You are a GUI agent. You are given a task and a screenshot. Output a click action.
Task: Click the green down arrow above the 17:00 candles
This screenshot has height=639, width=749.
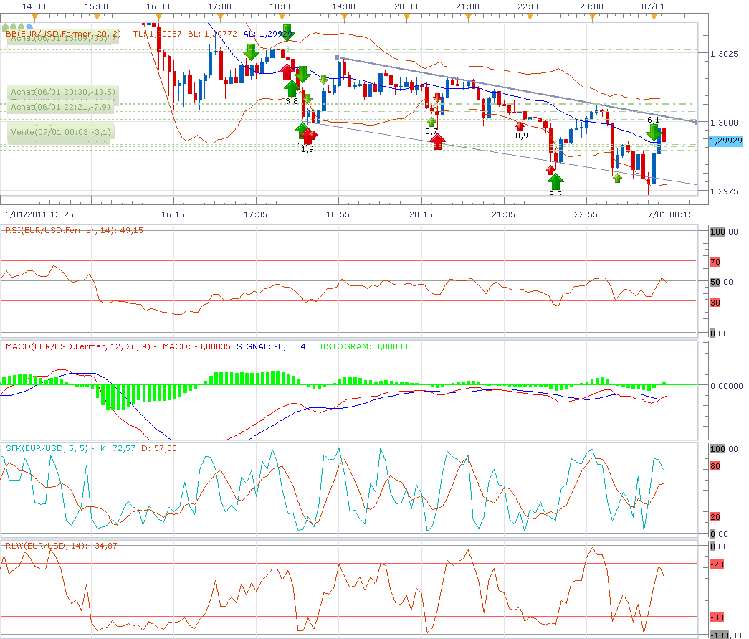pyautogui.click(x=250, y=51)
